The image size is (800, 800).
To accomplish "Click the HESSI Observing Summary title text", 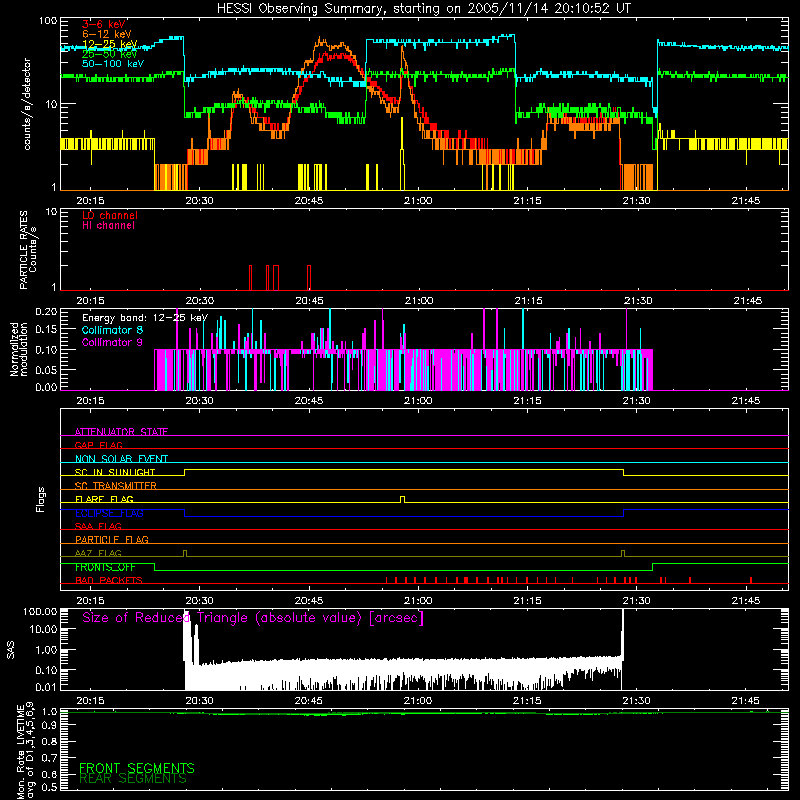I will coord(423,8).
